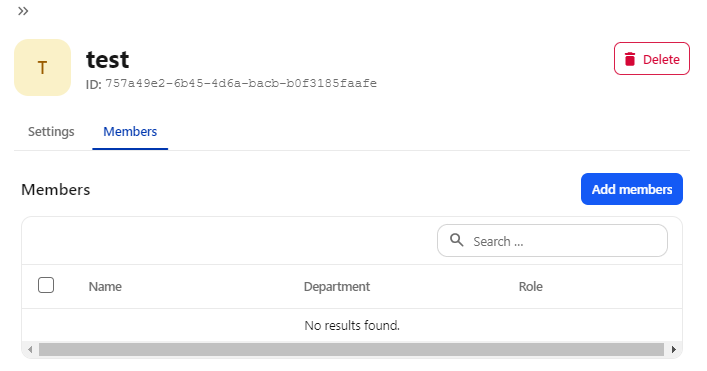
Task: Click the Members section heading
Action: point(56,190)
